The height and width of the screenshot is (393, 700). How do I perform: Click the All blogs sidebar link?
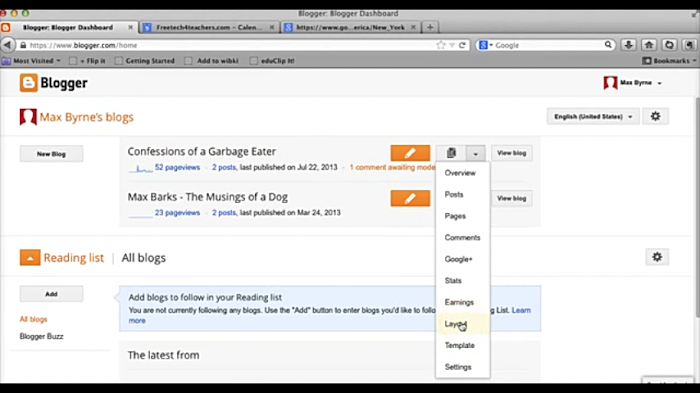click(x=33, y=319)
